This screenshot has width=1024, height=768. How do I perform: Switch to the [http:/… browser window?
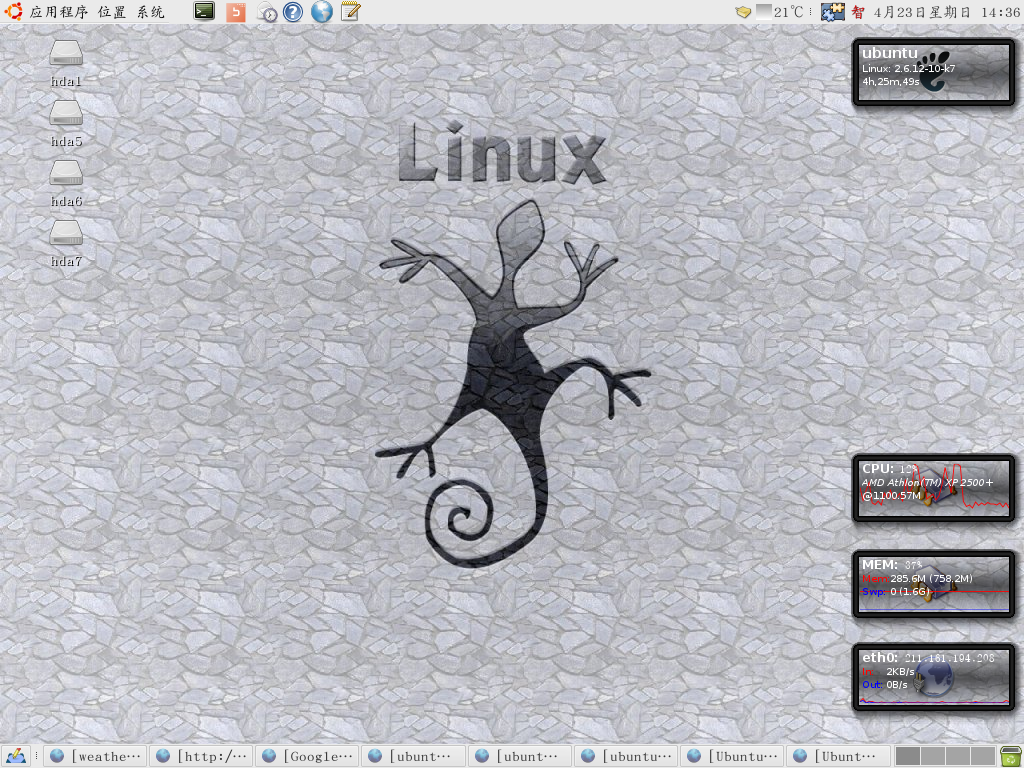point(201,756)
